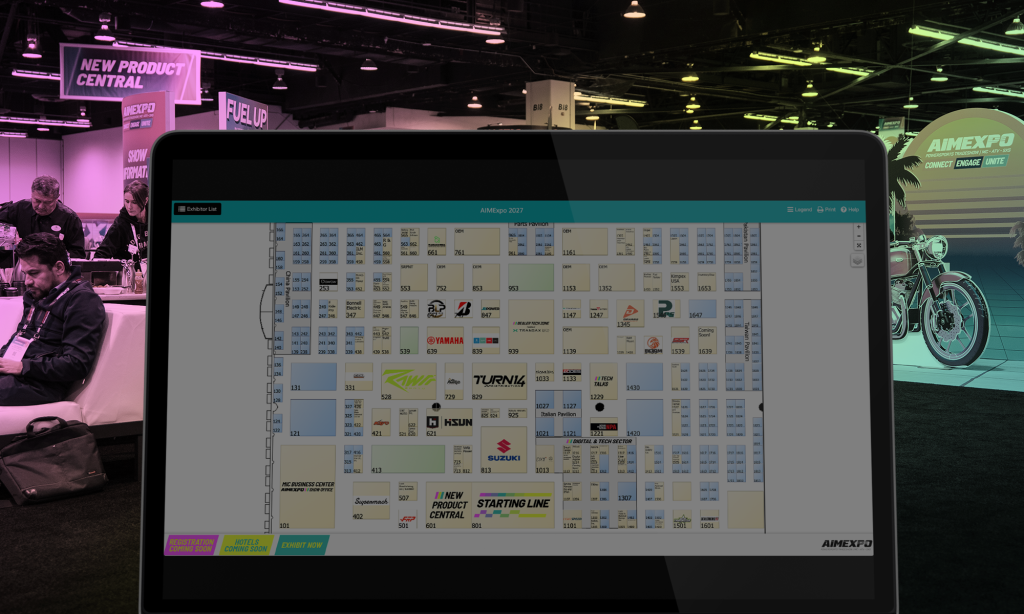The image size is (1024, 614).
Task: Select the Turn14 booth 829
Action: pos(499,381)
